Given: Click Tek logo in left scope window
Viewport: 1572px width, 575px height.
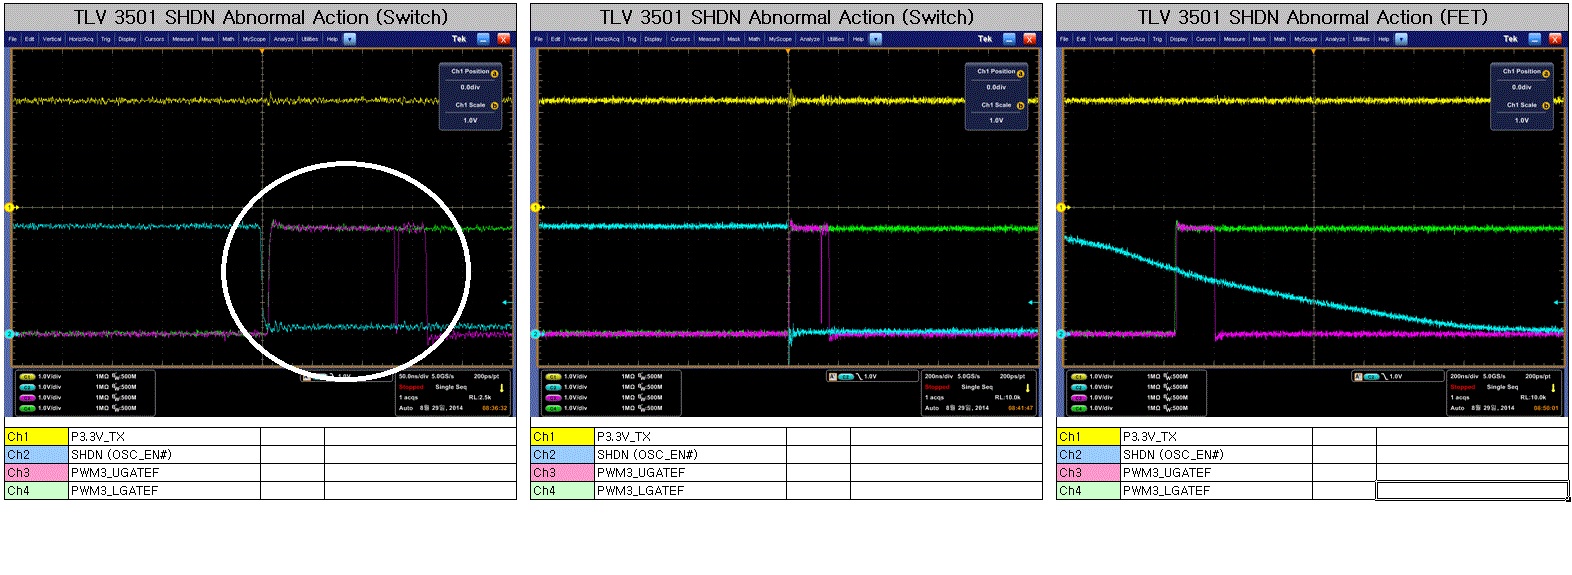Looking at the screenshot, I should (x=459, y=39).
